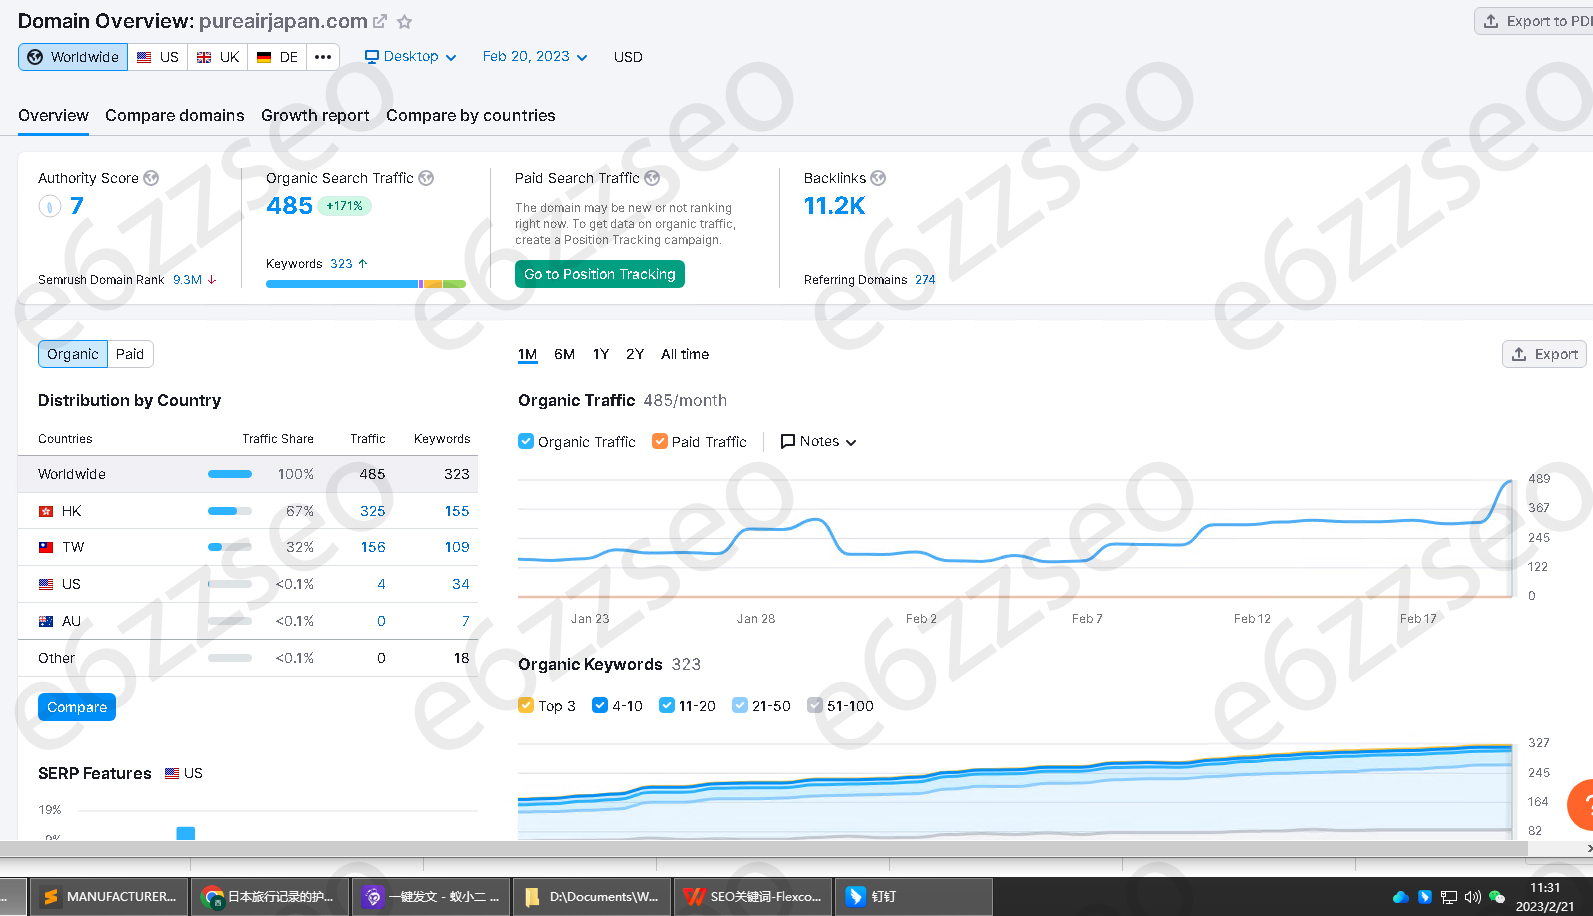This screenshot has width=1593, height=916.
Task: Click the Authority Score circular gauge icon
Action: [x=49, y=206]
